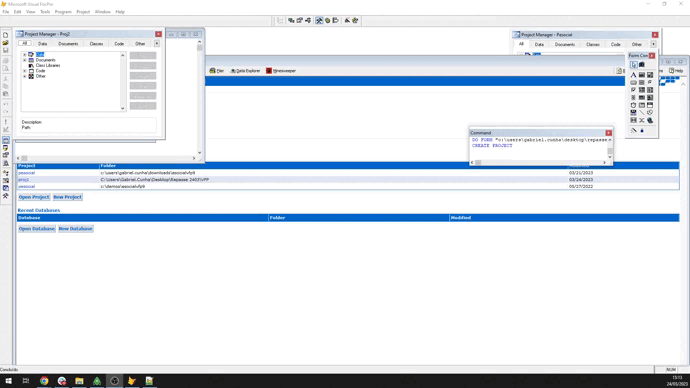Select the Label control in Form Controls
This screenshot has height=388, width=690.
click(633, 75)
